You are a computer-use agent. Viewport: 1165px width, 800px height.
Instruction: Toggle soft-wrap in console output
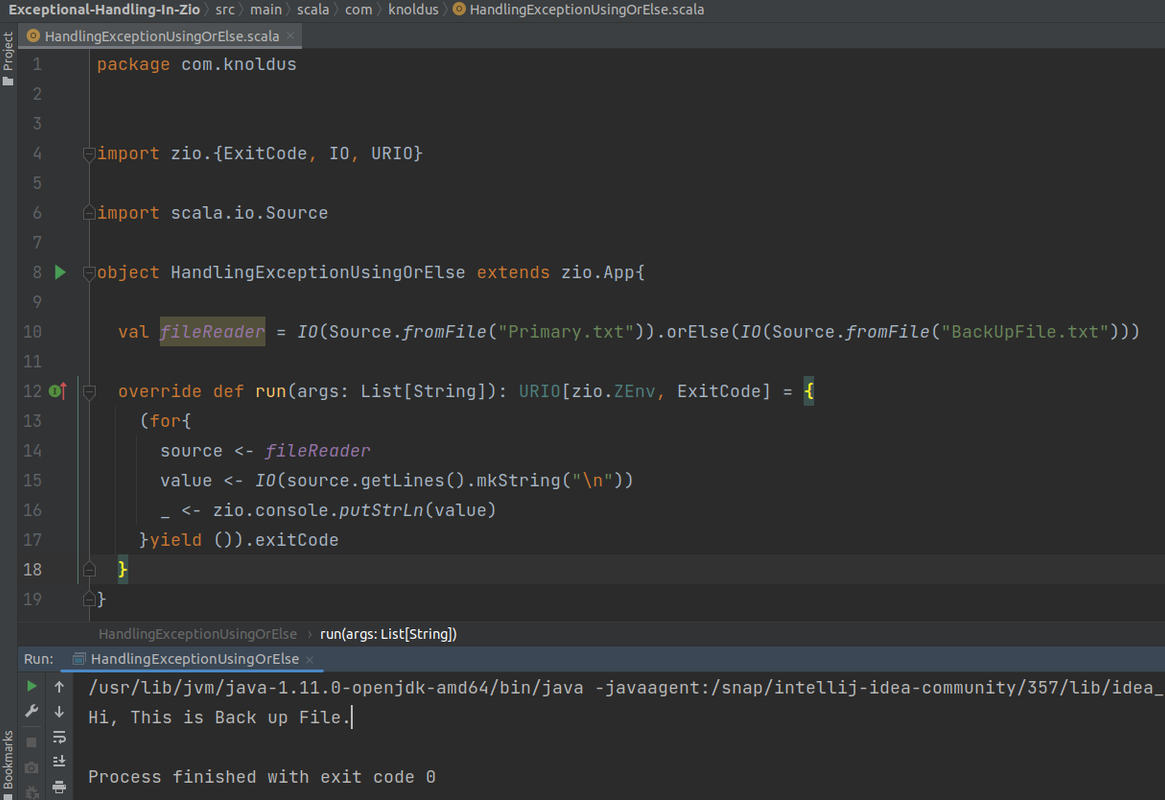pos(59,737)
